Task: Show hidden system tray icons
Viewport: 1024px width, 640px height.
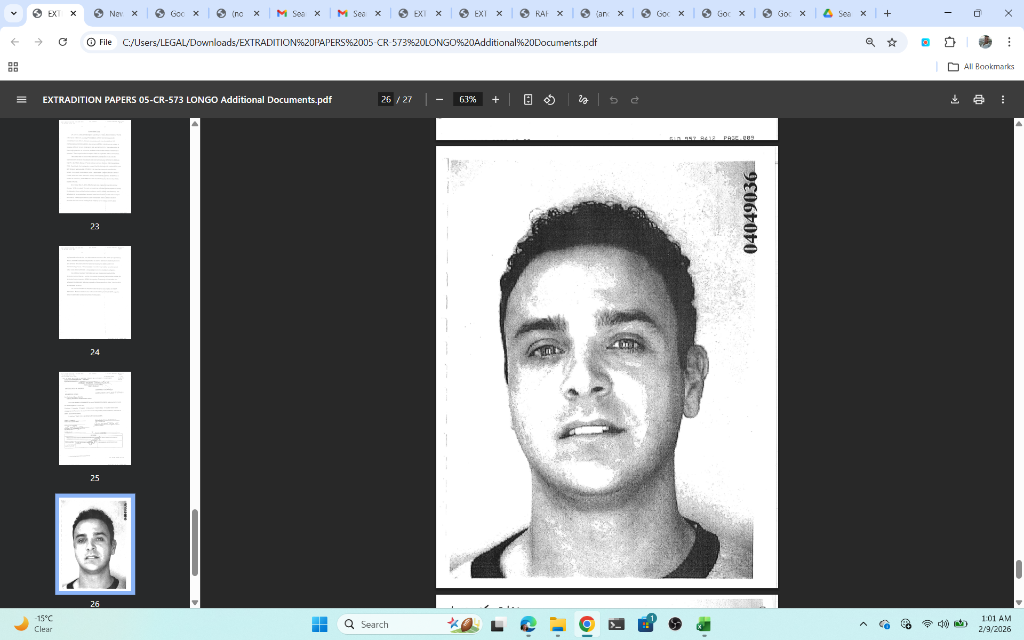Action: click(863, 624)
